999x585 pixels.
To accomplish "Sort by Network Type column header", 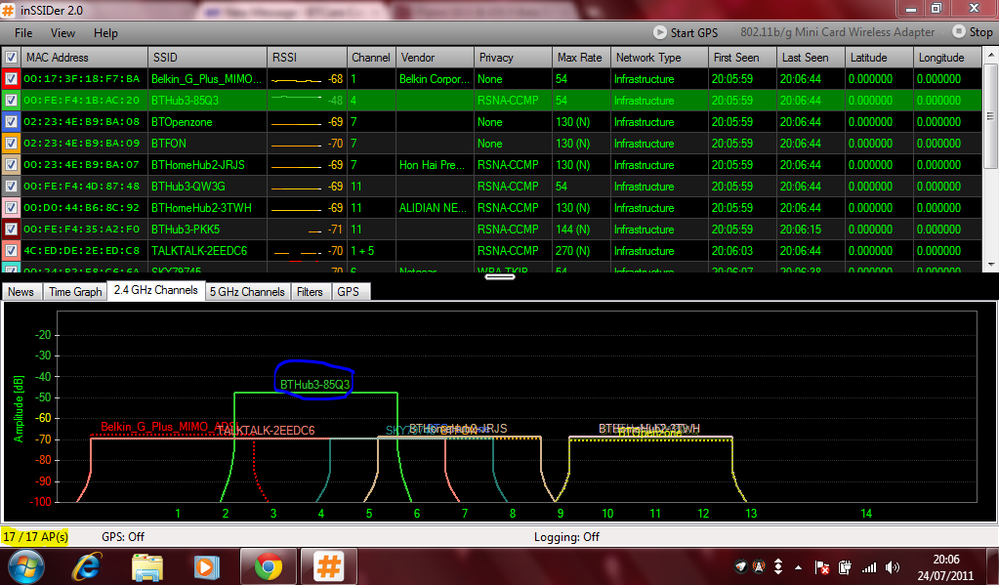I will pos(659,57).
